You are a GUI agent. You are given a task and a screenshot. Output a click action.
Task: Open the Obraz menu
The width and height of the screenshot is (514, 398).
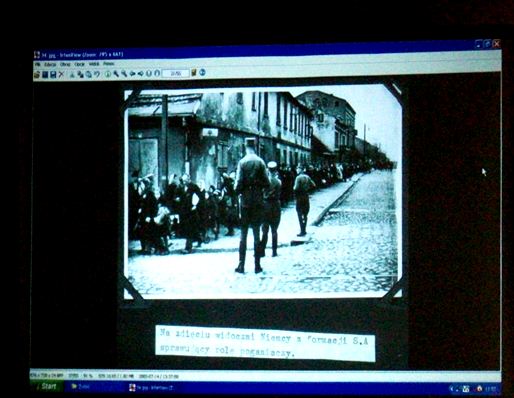pyautogui.click(x=65, y=64)
